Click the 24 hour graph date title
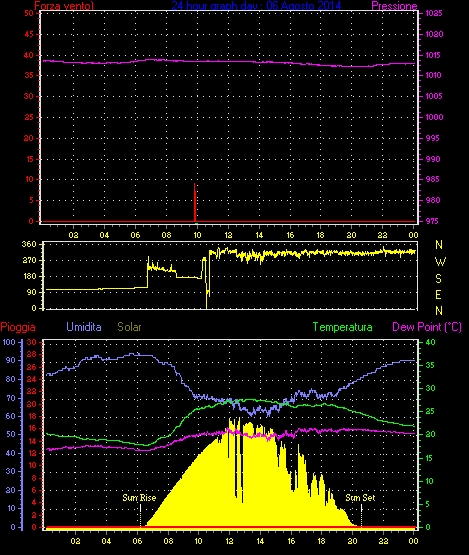469x555 pixels. click(x=256, y=5)
